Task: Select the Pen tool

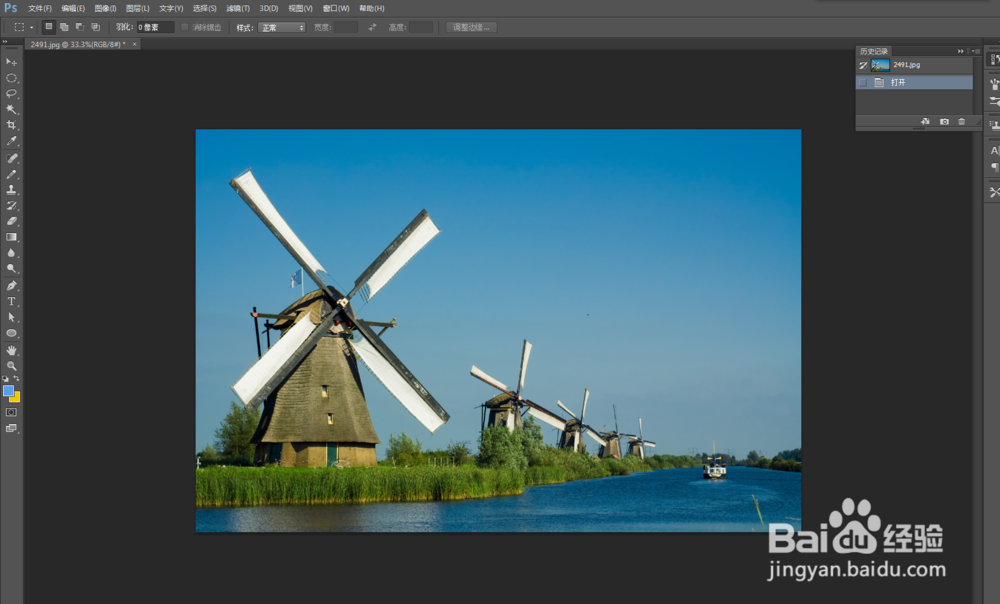Action: click(11, 286)
